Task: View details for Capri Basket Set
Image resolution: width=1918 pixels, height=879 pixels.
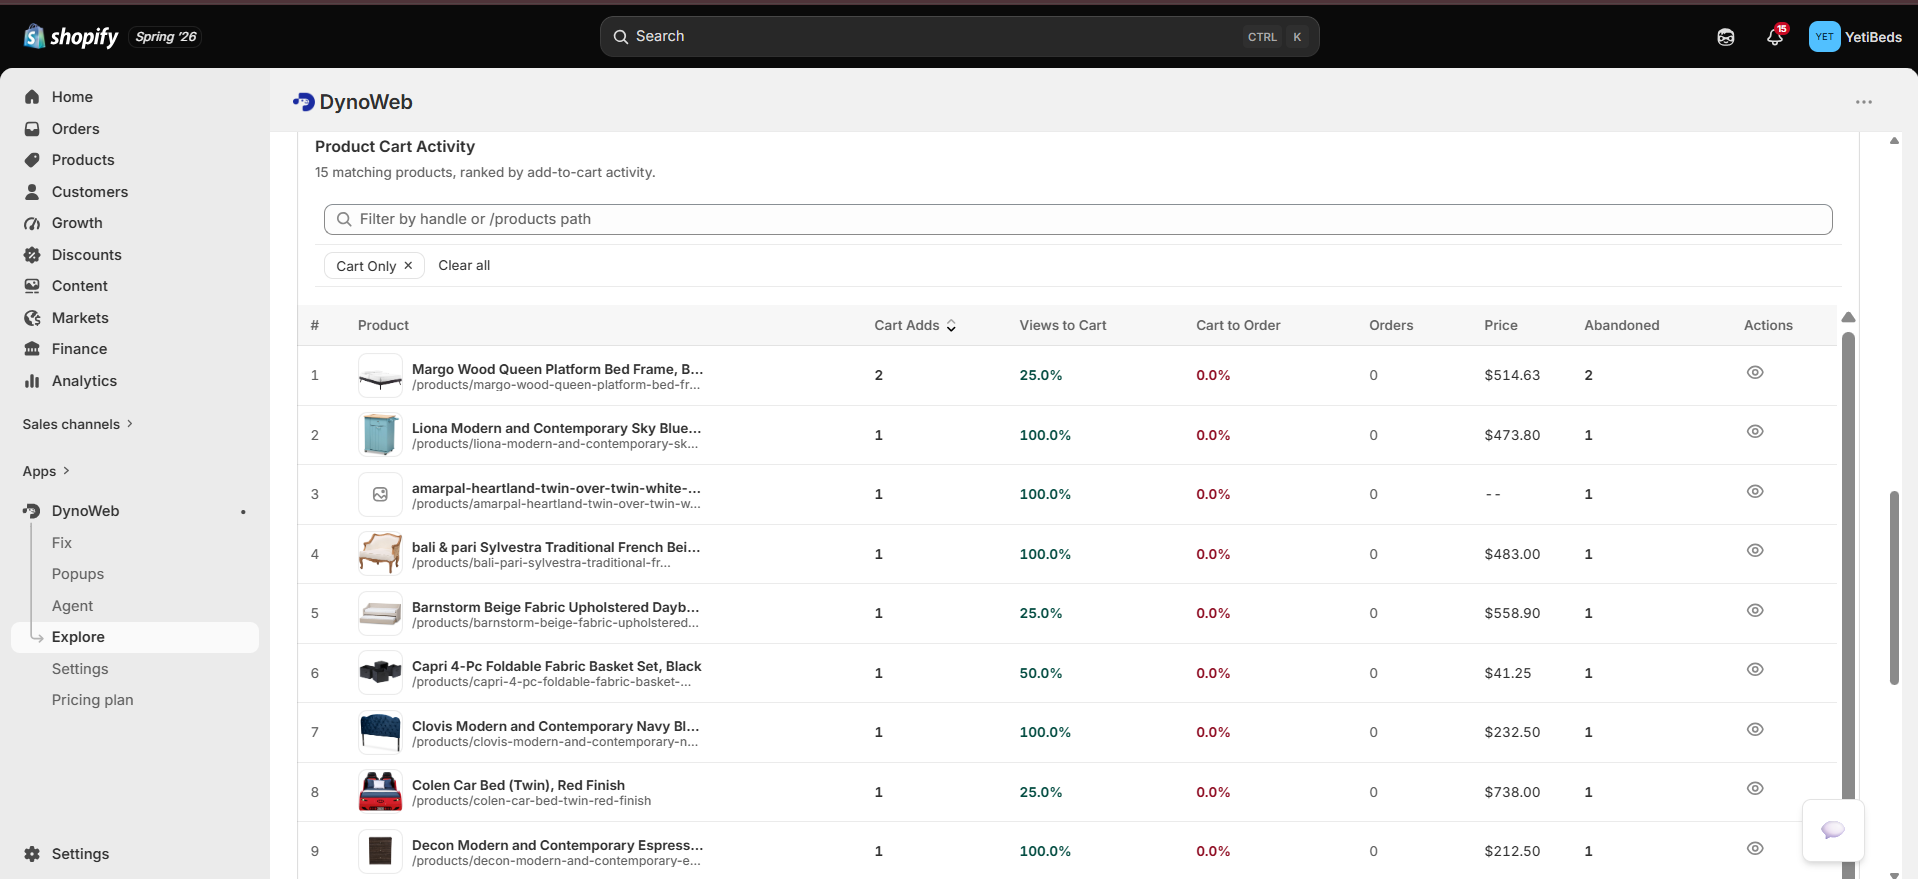Action: pyautogui.click(x=1755, y=669)
